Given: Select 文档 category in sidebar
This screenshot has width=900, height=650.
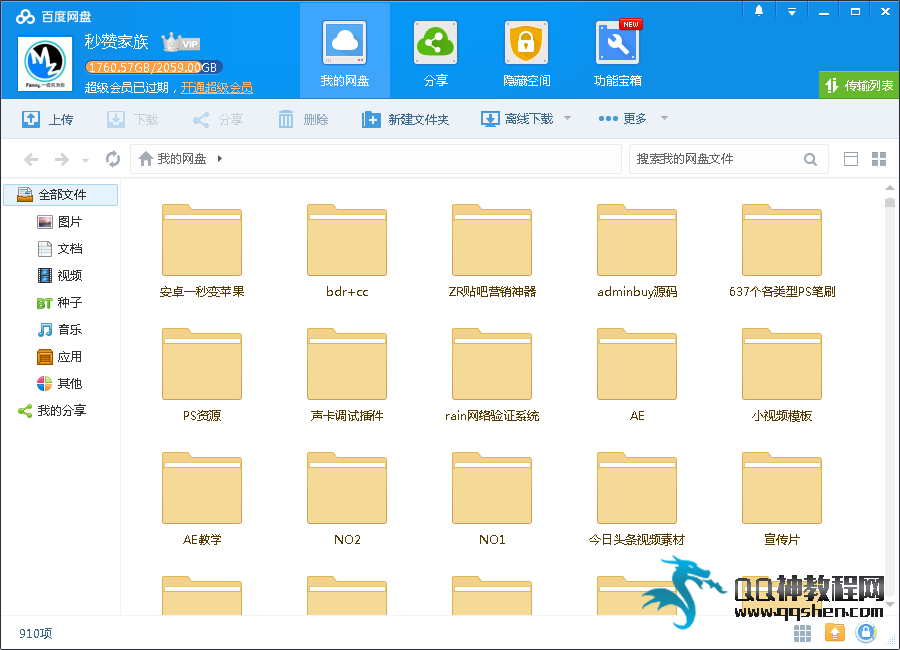Looking at the screenshot, I should coord(60,249).
